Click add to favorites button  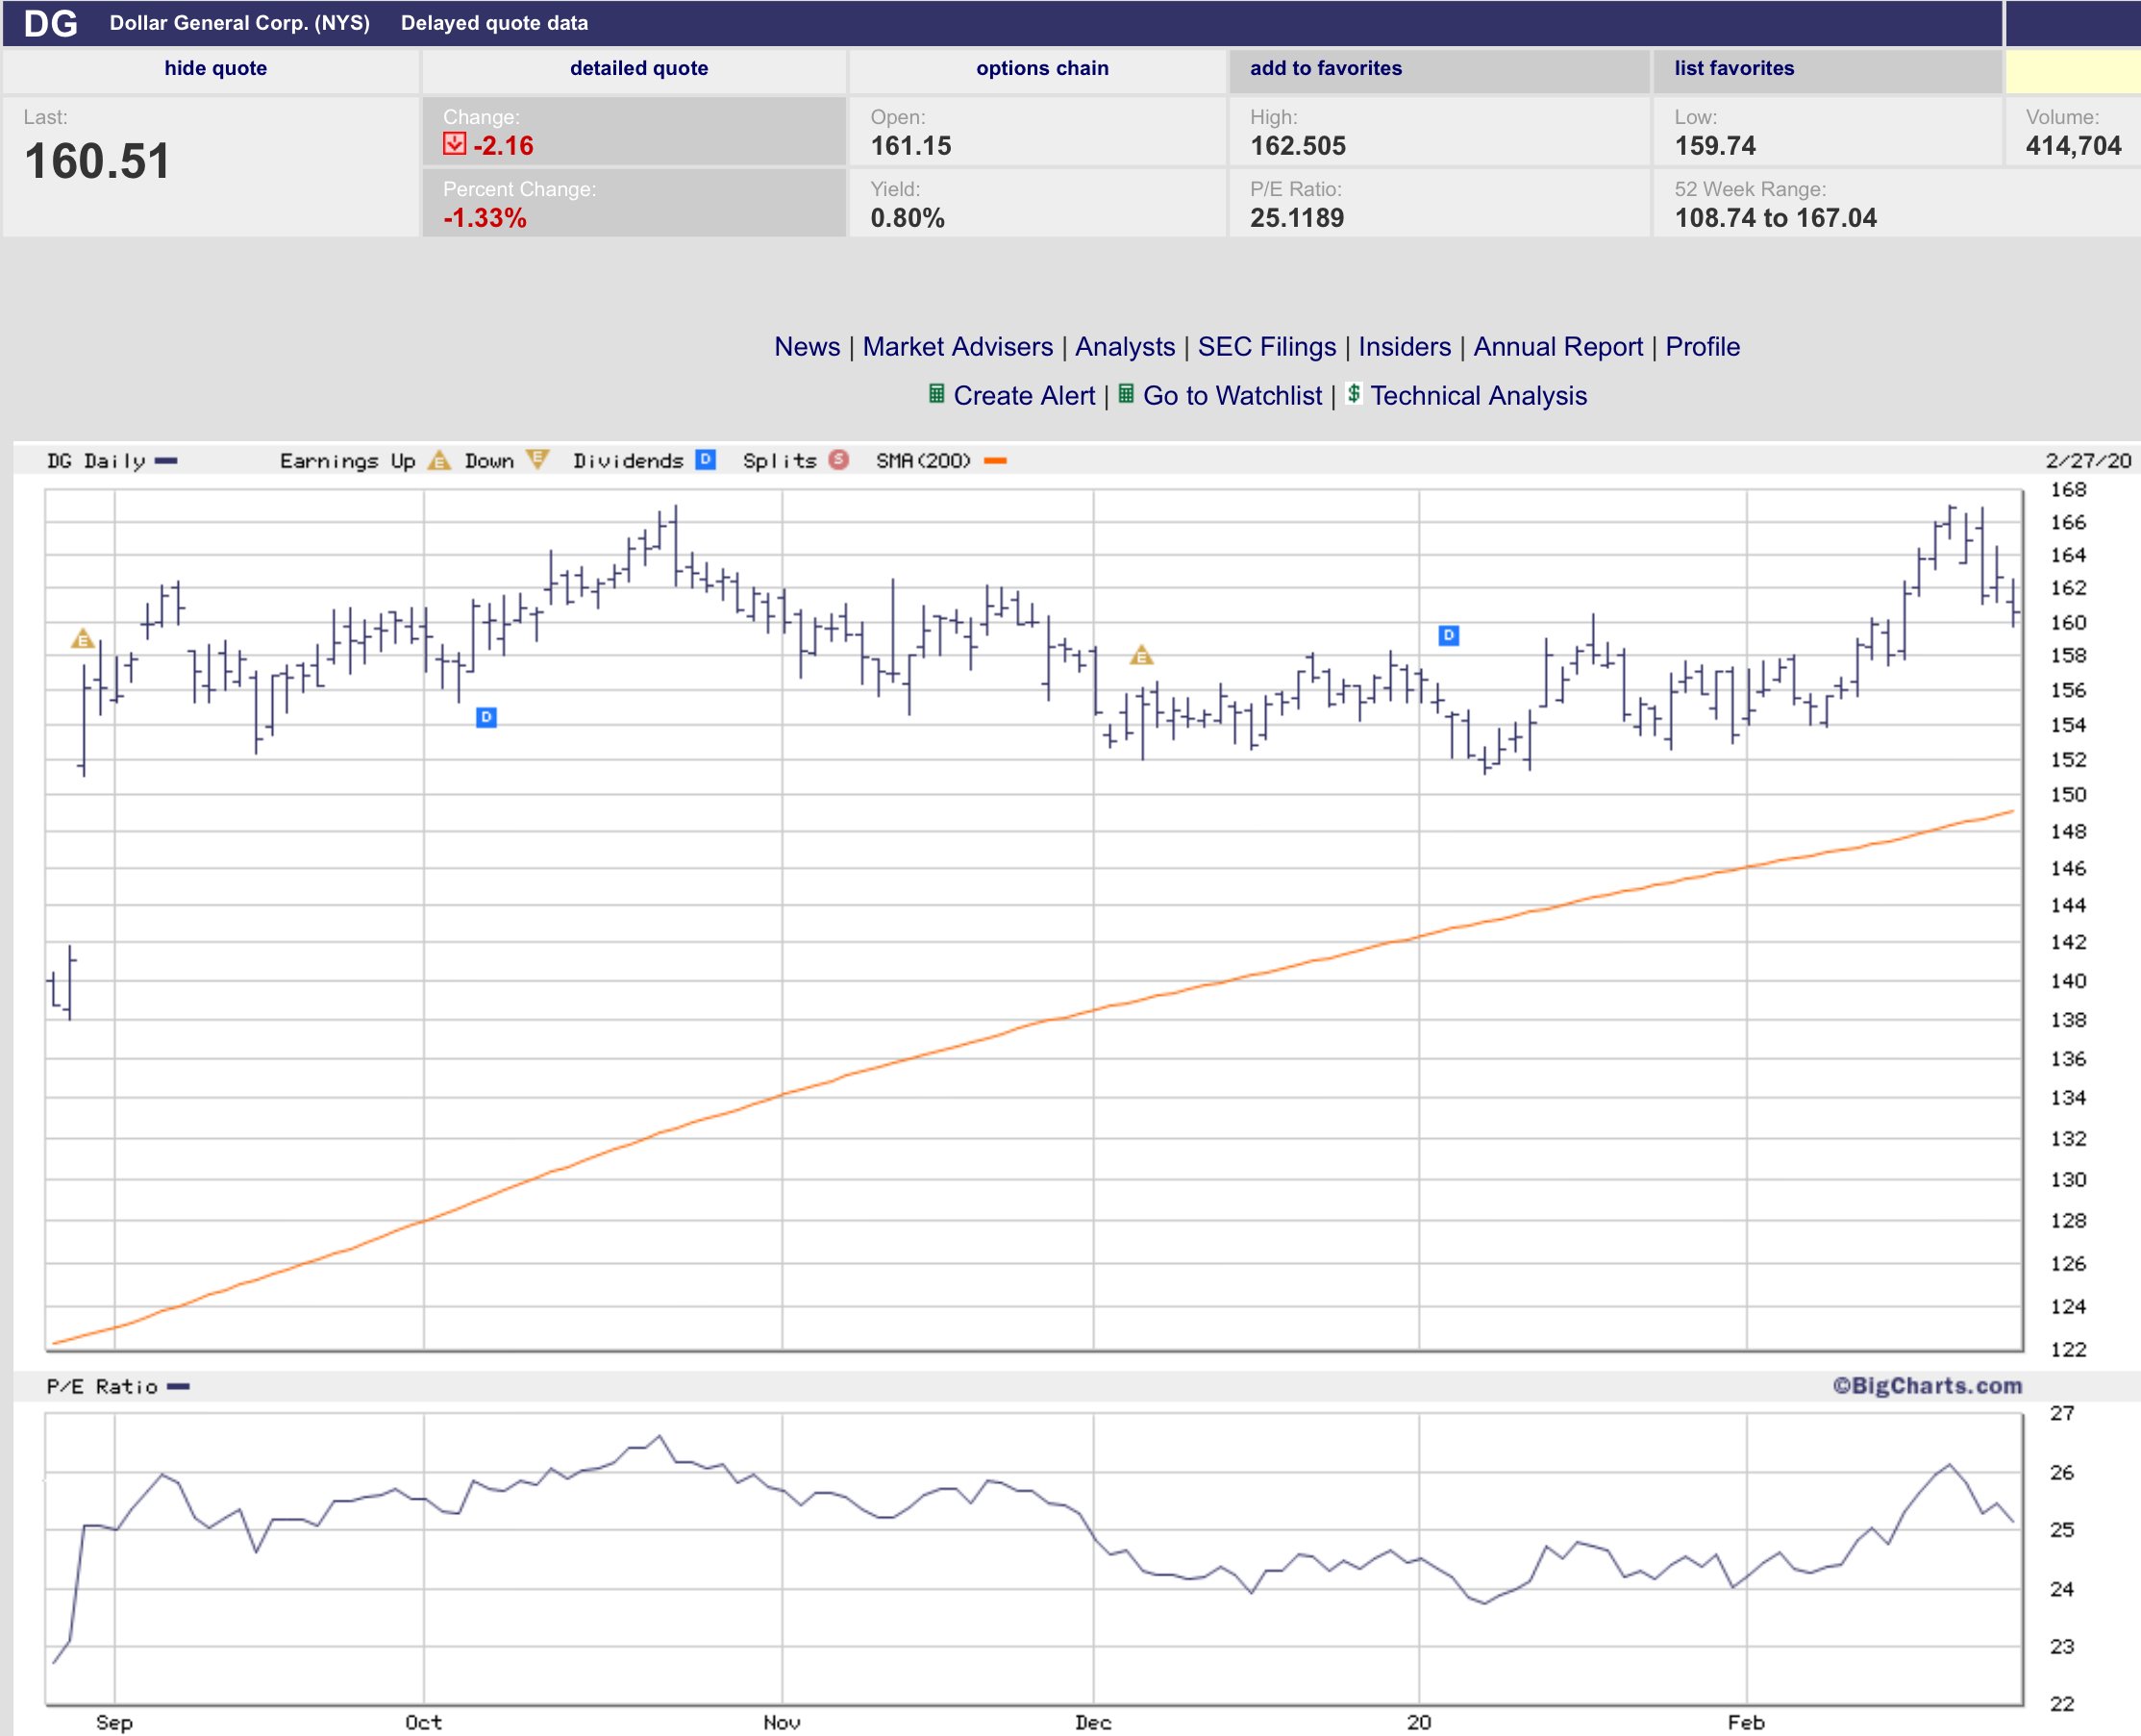click(1325, 68)
